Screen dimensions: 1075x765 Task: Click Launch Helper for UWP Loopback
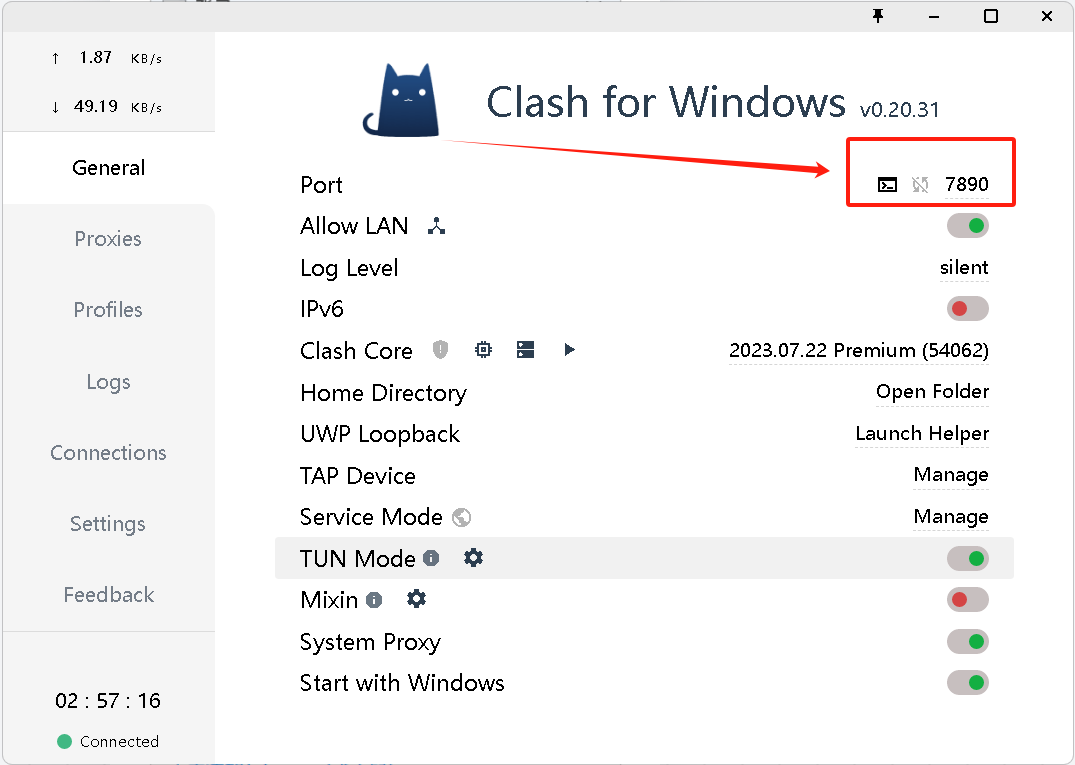(x=922, y=433)
